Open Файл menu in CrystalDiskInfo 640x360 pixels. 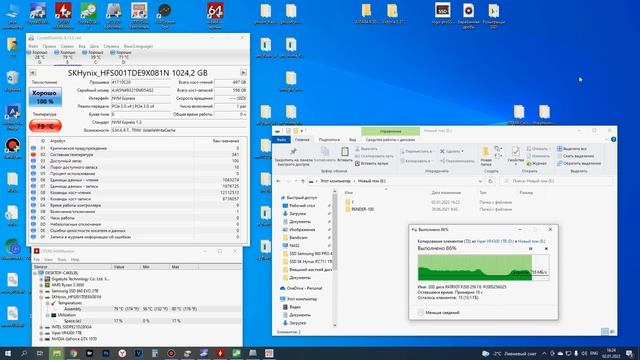(x=33, y=46)
